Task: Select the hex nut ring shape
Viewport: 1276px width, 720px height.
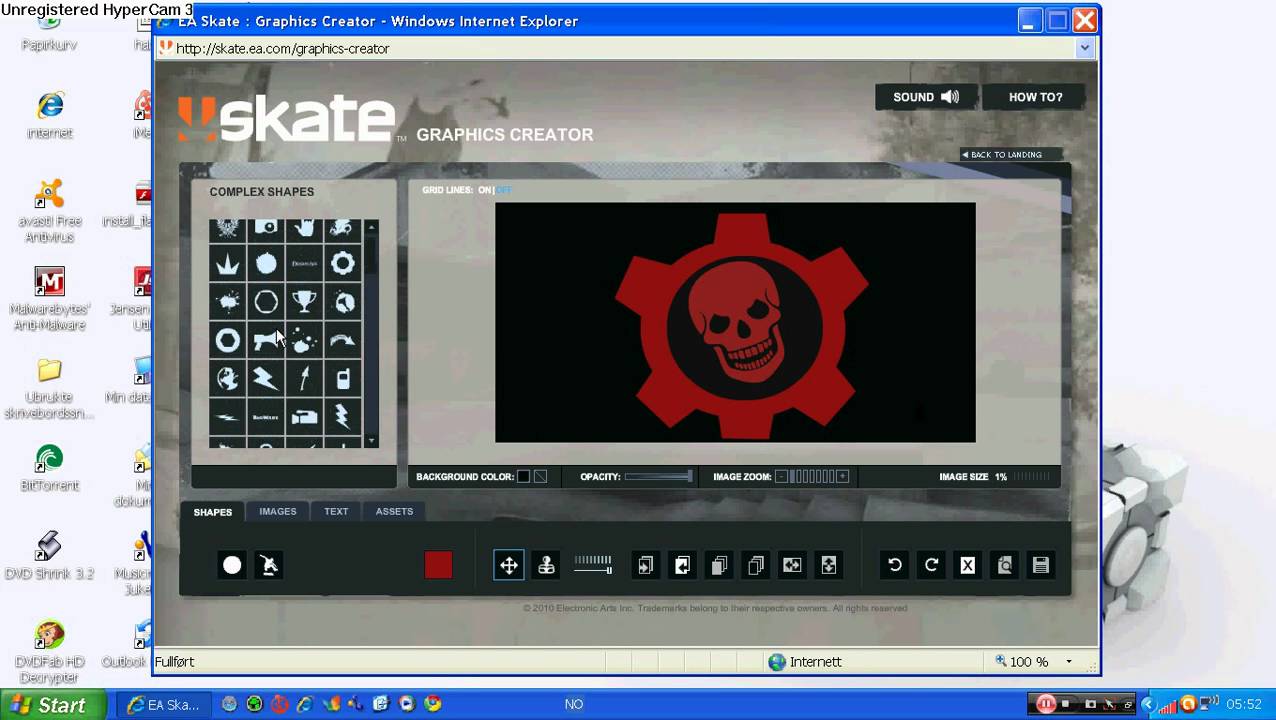Action: point(228,341)
